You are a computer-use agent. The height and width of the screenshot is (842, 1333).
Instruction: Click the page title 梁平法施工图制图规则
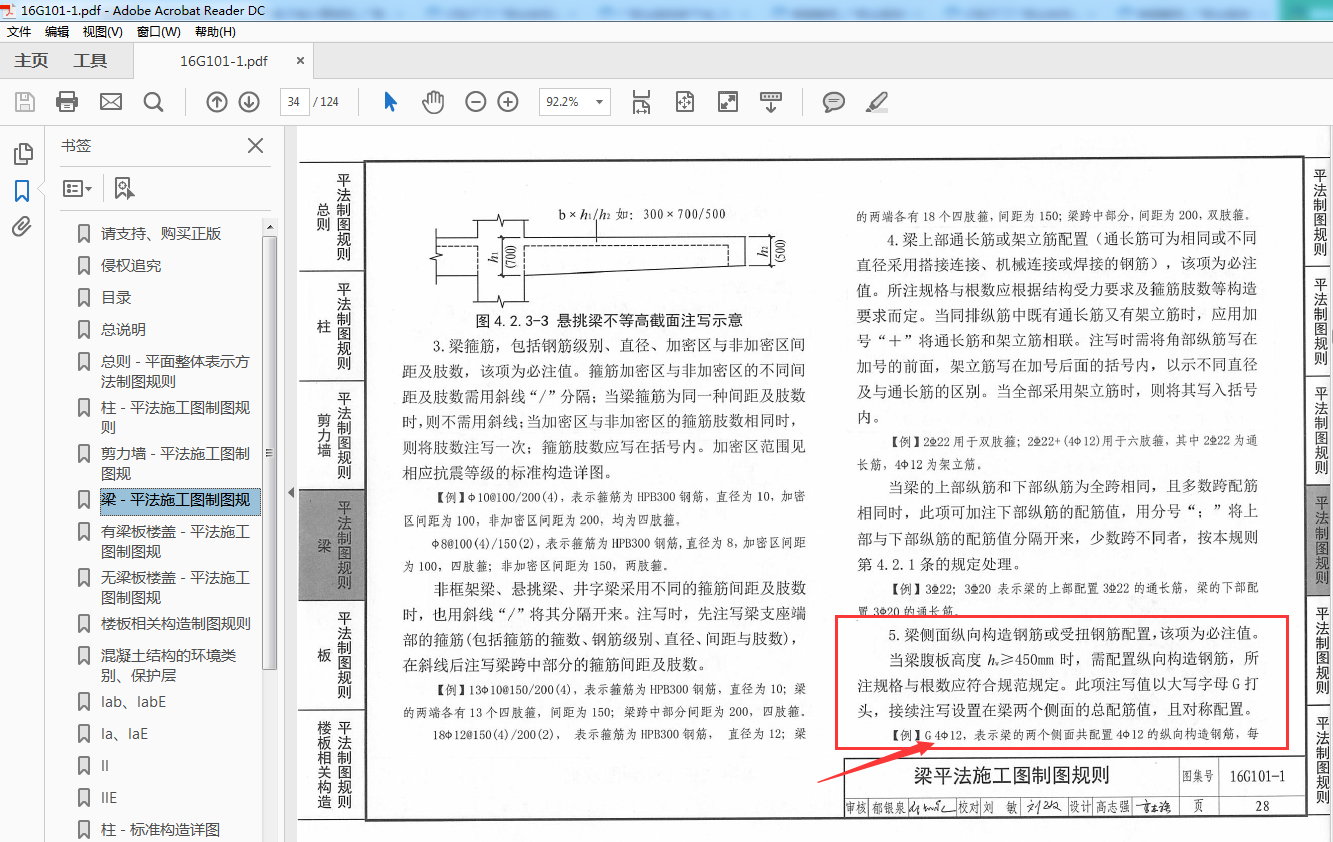[1011, 776]
